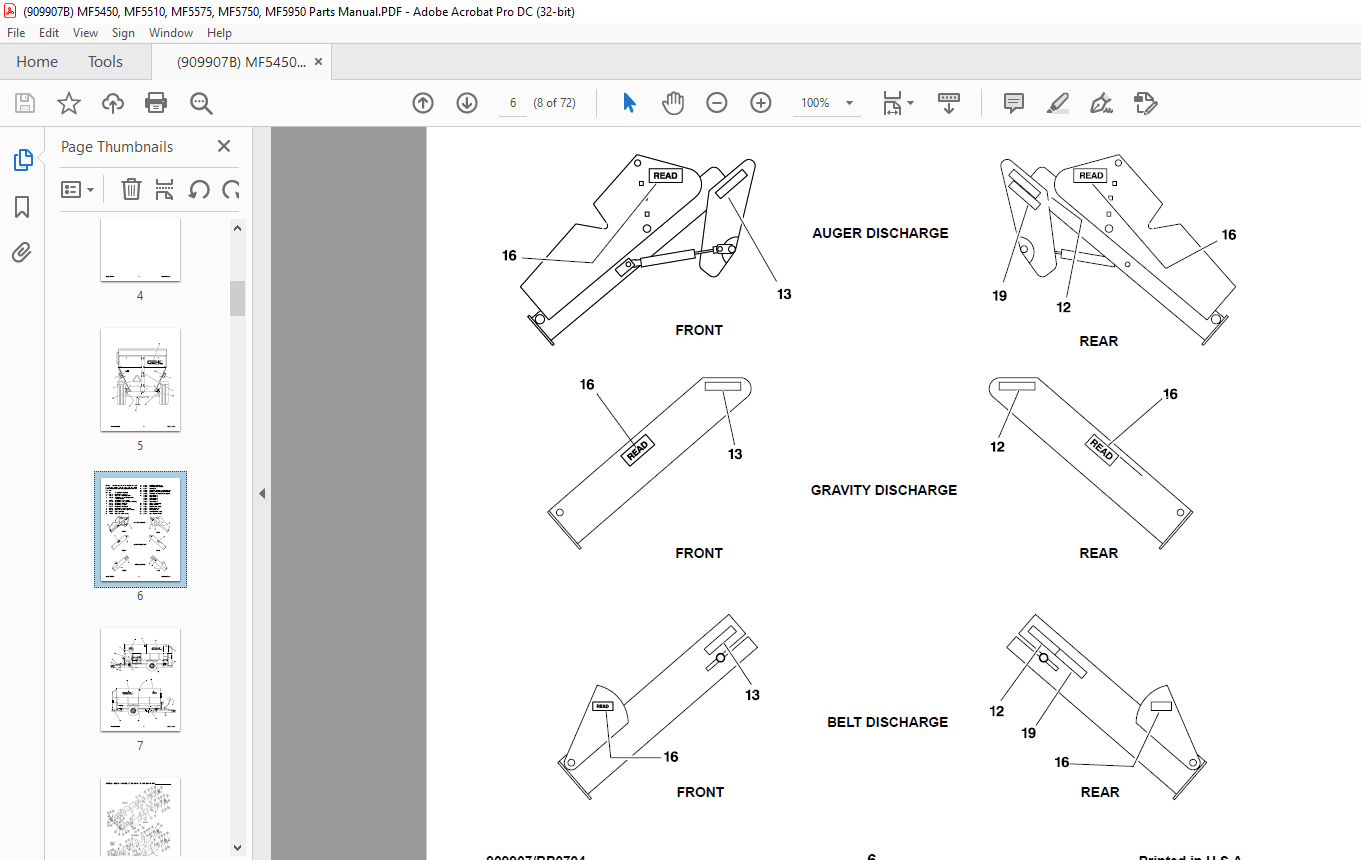Go to the previous page arrow

(423, 103)
